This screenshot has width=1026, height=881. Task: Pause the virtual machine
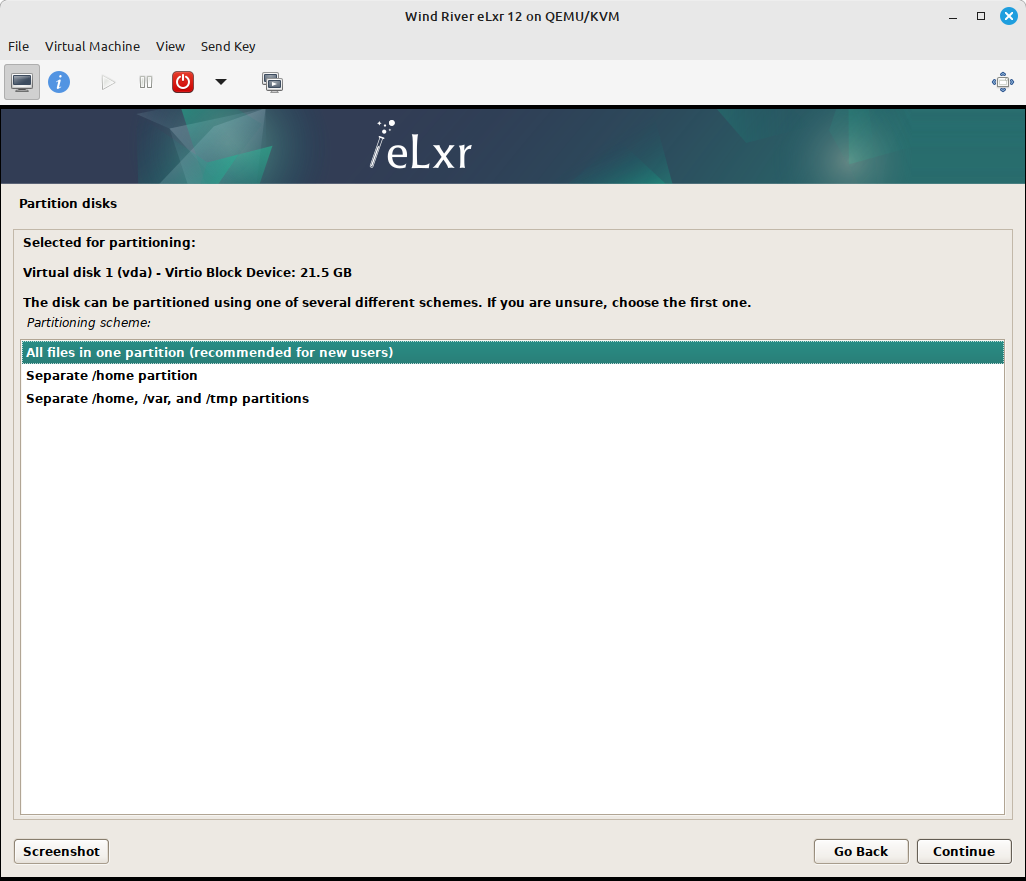point(145,82)
